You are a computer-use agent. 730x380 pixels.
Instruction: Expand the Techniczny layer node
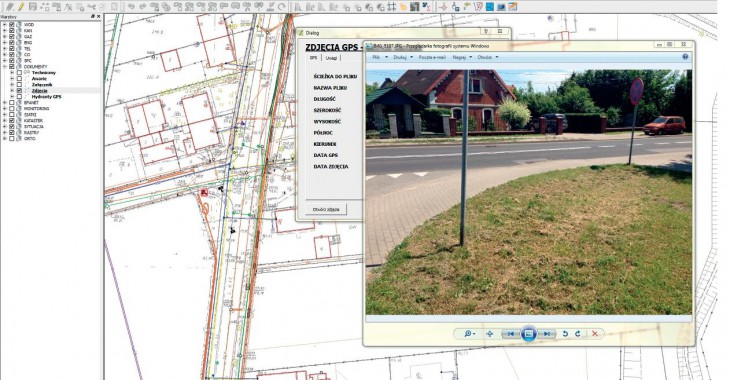click(x=12, y=73)
